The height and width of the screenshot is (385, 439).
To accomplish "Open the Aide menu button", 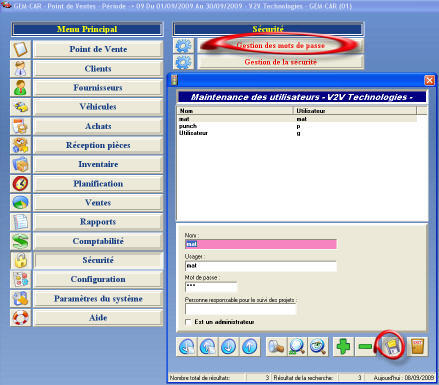I will [x=98, y=318].
